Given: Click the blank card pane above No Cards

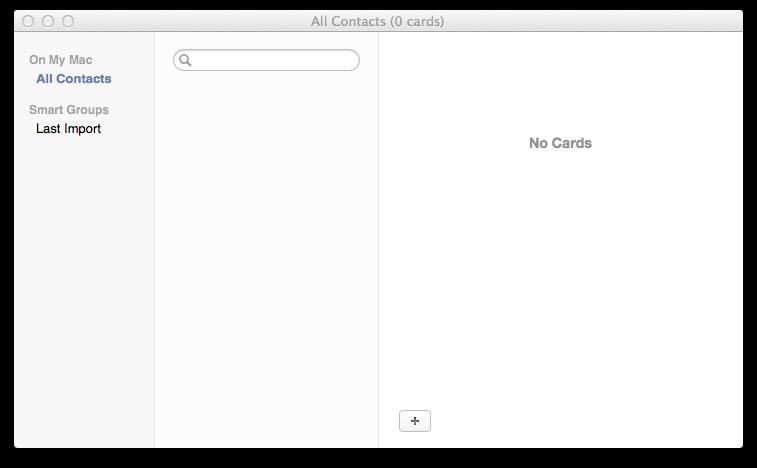Looking at the screenshot, I should pyautogui.click(x=560, y=82).
